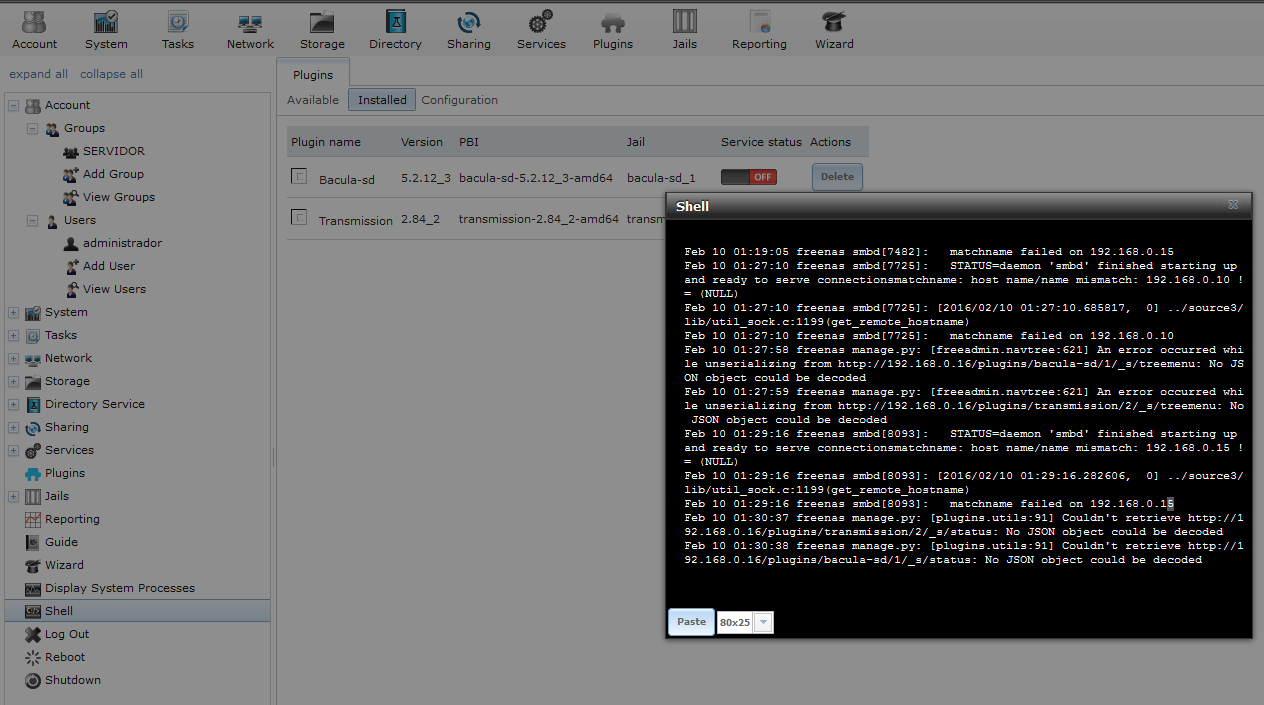The image size is (1264, 705).
Task: Expand the Jails tree node
Action: tap(13, 496)
